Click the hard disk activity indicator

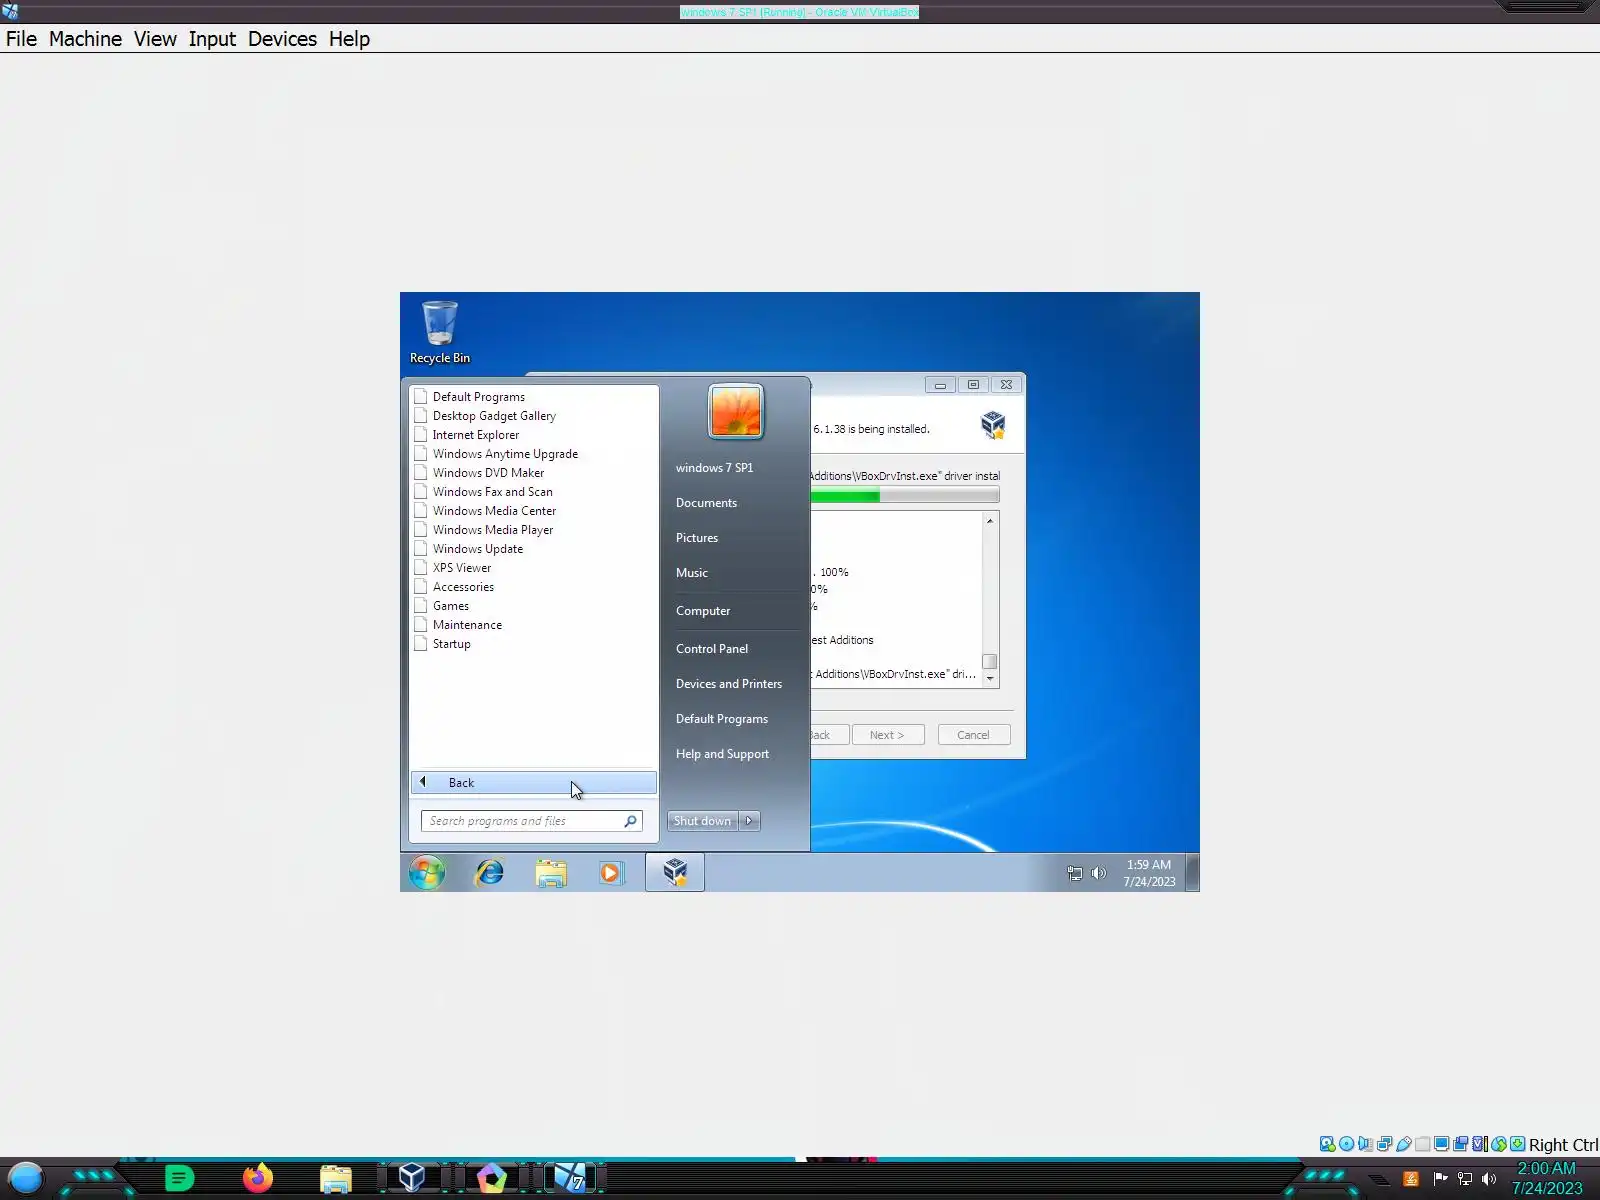coord(1328,1144)
